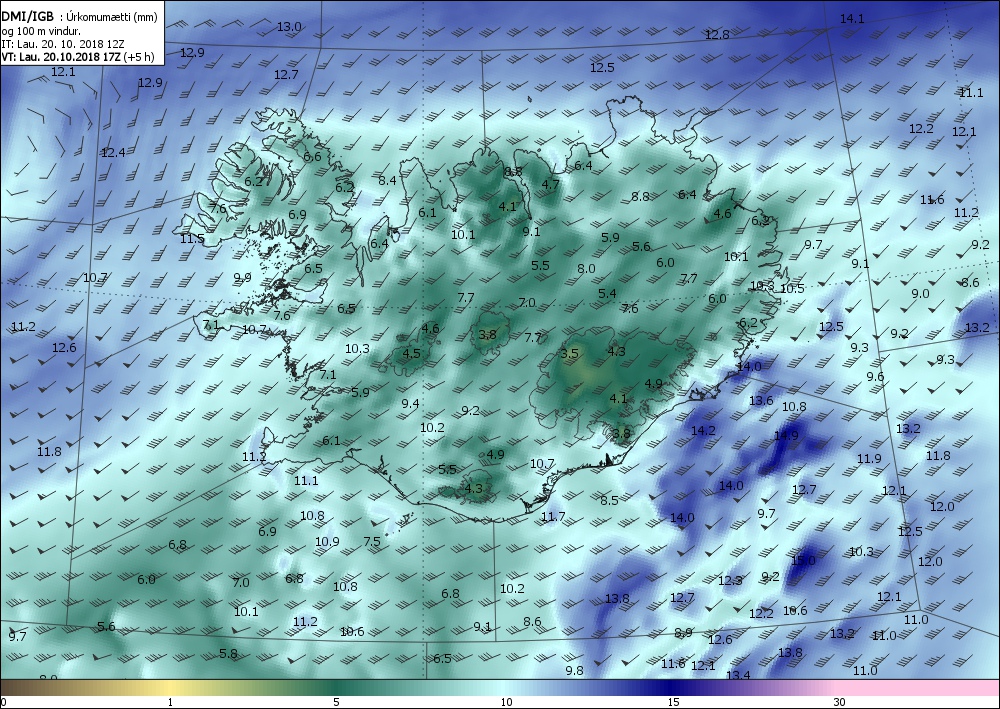Click the DMI/IGB title in legend
Image resolution: width=1000 pixels, height=709 pixels.
(27, 17)
